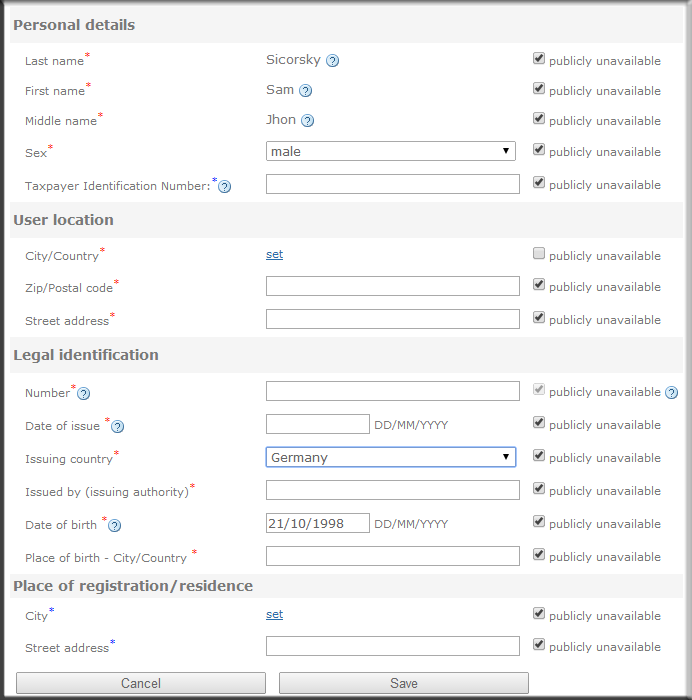The height and width of the screenshot is (700, 692).
Task: Click help icon next to Sicorsky last name
Action: click(333, 61)
